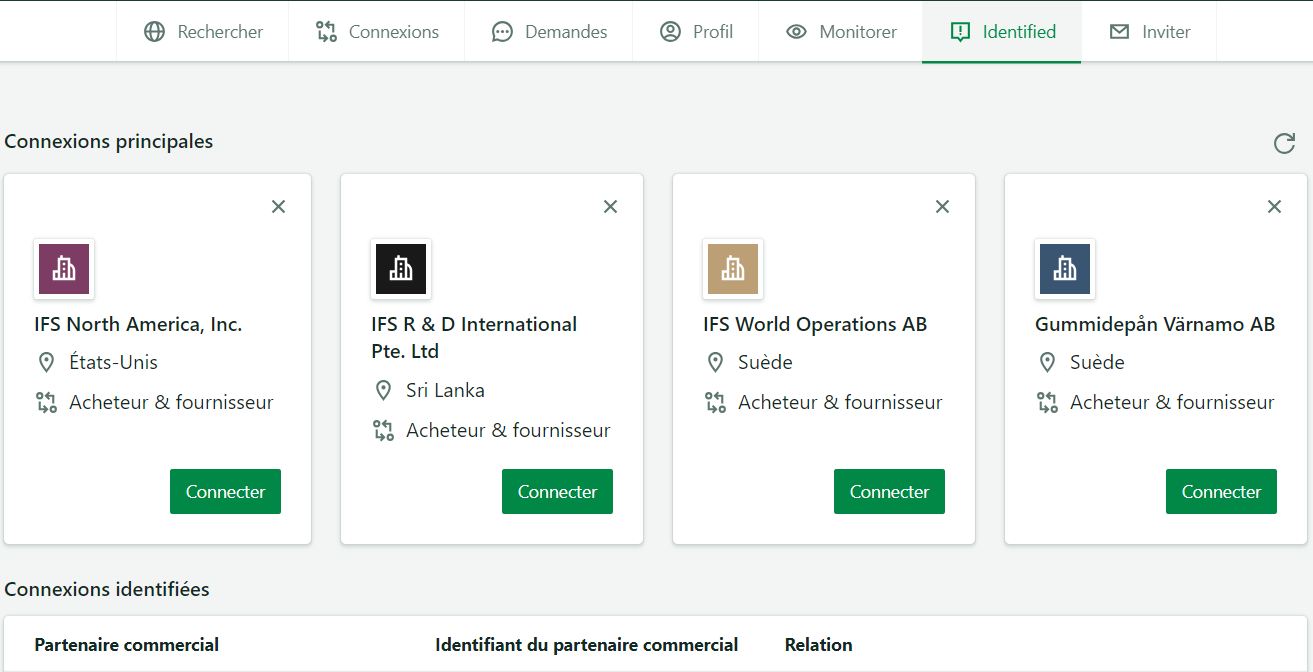Select the Identified tab
This screenshot has width=1313, height=672.
(x=1002, y=32)
